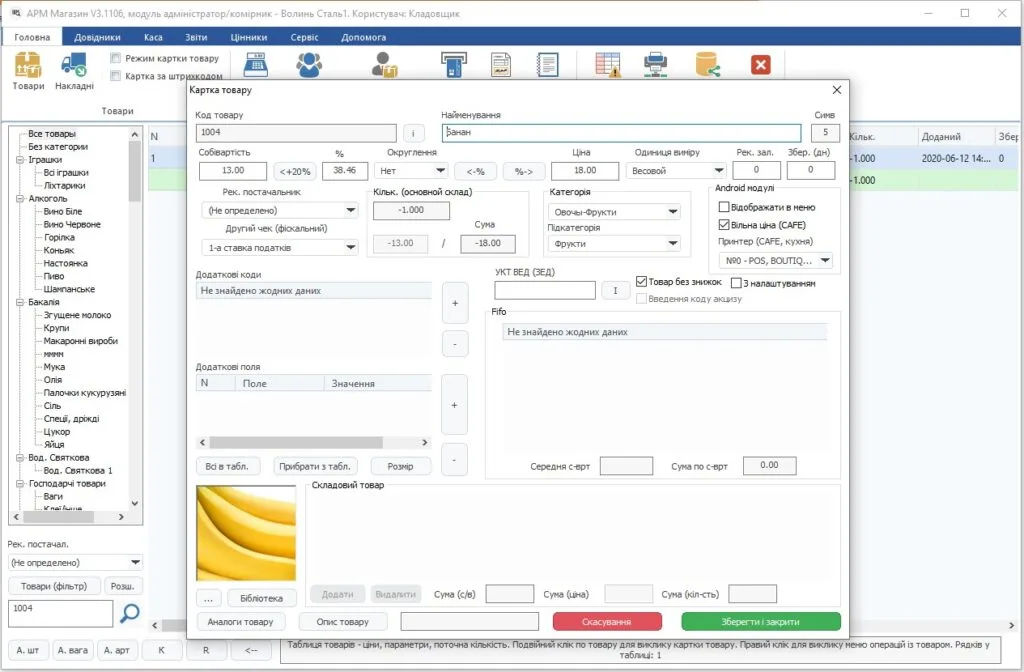Viewport: 1024px width, 672px height.
Task: Click the POS terminal icon
Action: [454, 65]
